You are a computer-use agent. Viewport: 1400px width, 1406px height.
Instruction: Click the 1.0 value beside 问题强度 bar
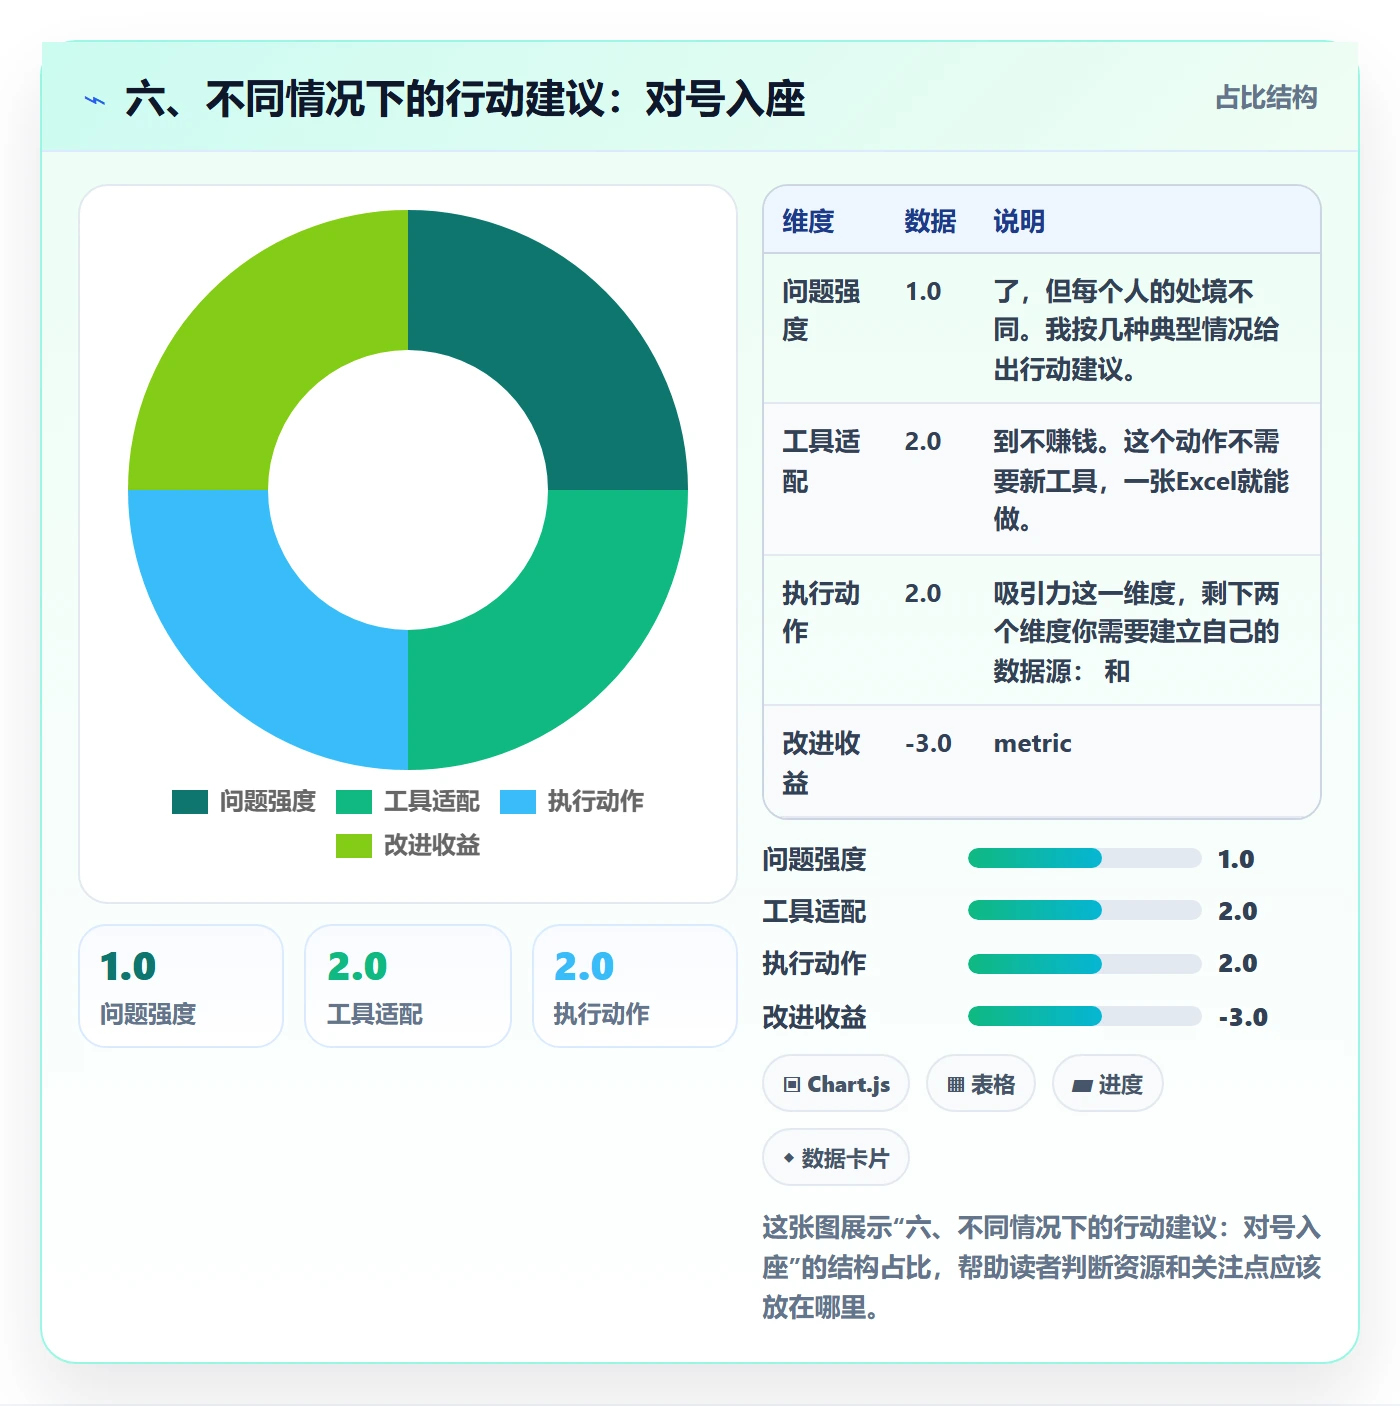click(1236, 859)
